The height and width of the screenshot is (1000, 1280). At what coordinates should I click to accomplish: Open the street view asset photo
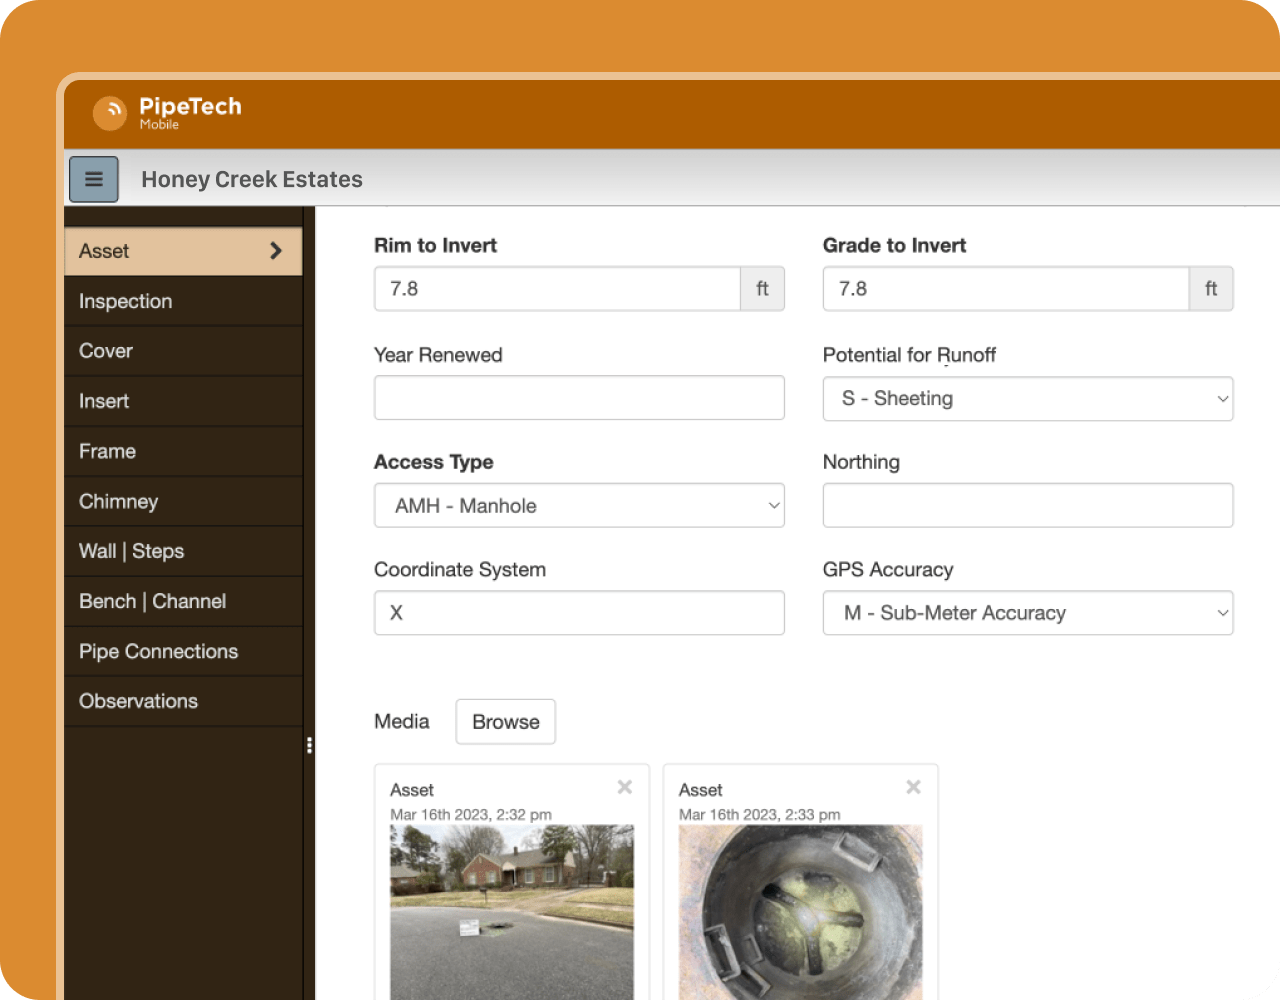512,910
